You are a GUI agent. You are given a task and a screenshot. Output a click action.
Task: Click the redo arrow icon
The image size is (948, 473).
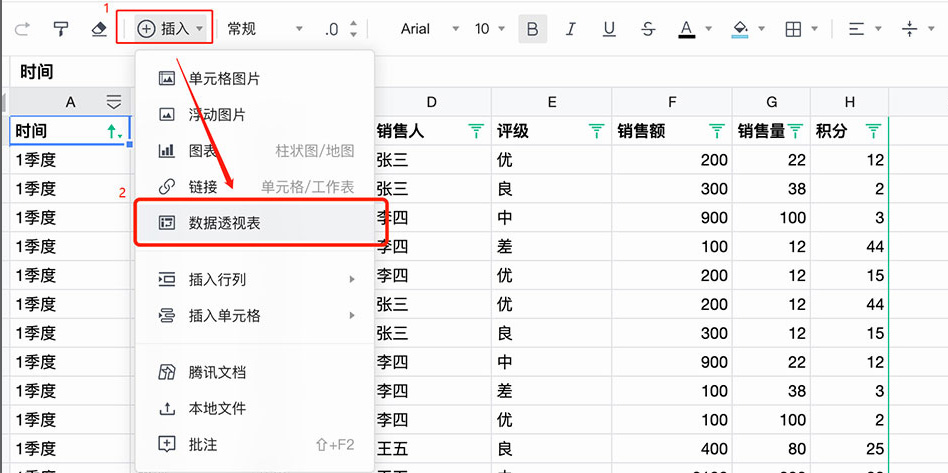[22, 29]
